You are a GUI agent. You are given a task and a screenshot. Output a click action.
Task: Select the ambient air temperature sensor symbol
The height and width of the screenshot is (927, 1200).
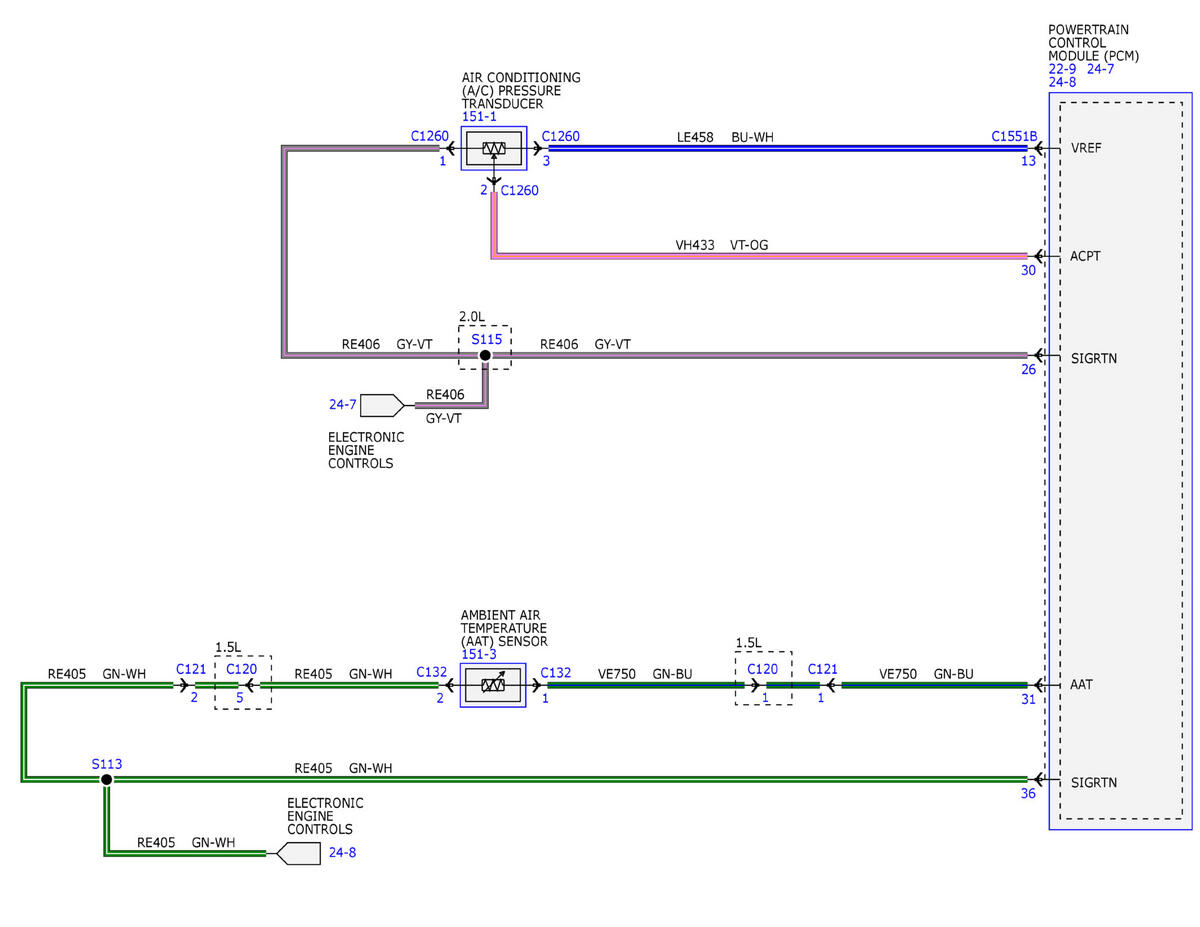493,685
